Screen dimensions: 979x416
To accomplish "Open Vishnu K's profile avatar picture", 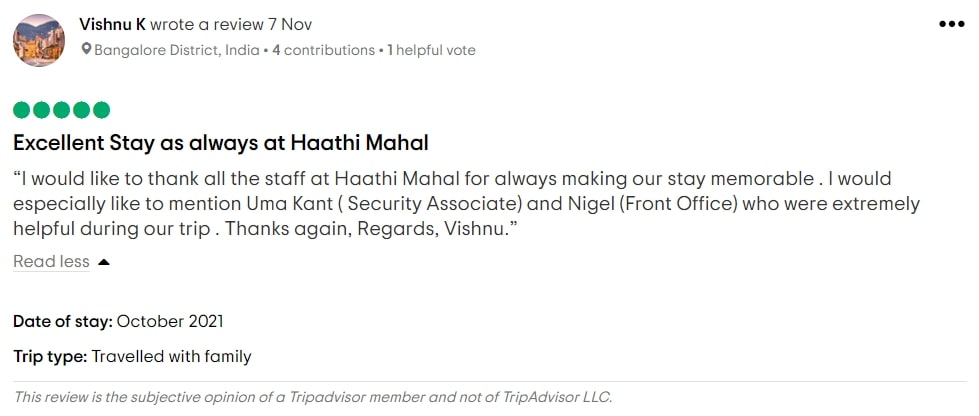I will click(x=39, y=41).
